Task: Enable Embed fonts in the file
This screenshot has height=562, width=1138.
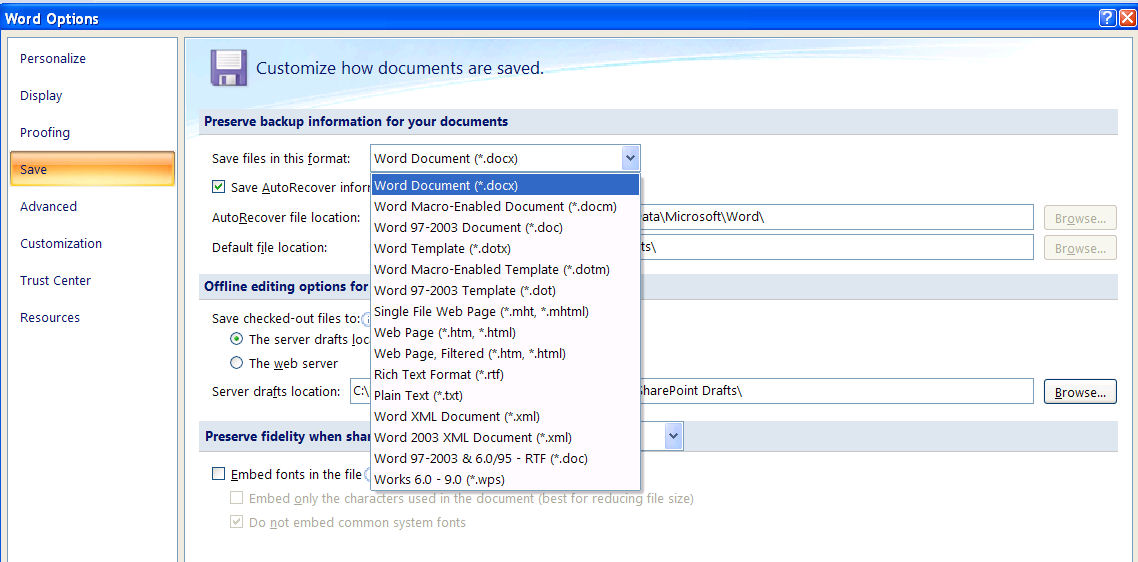Action: coord(219,474)
